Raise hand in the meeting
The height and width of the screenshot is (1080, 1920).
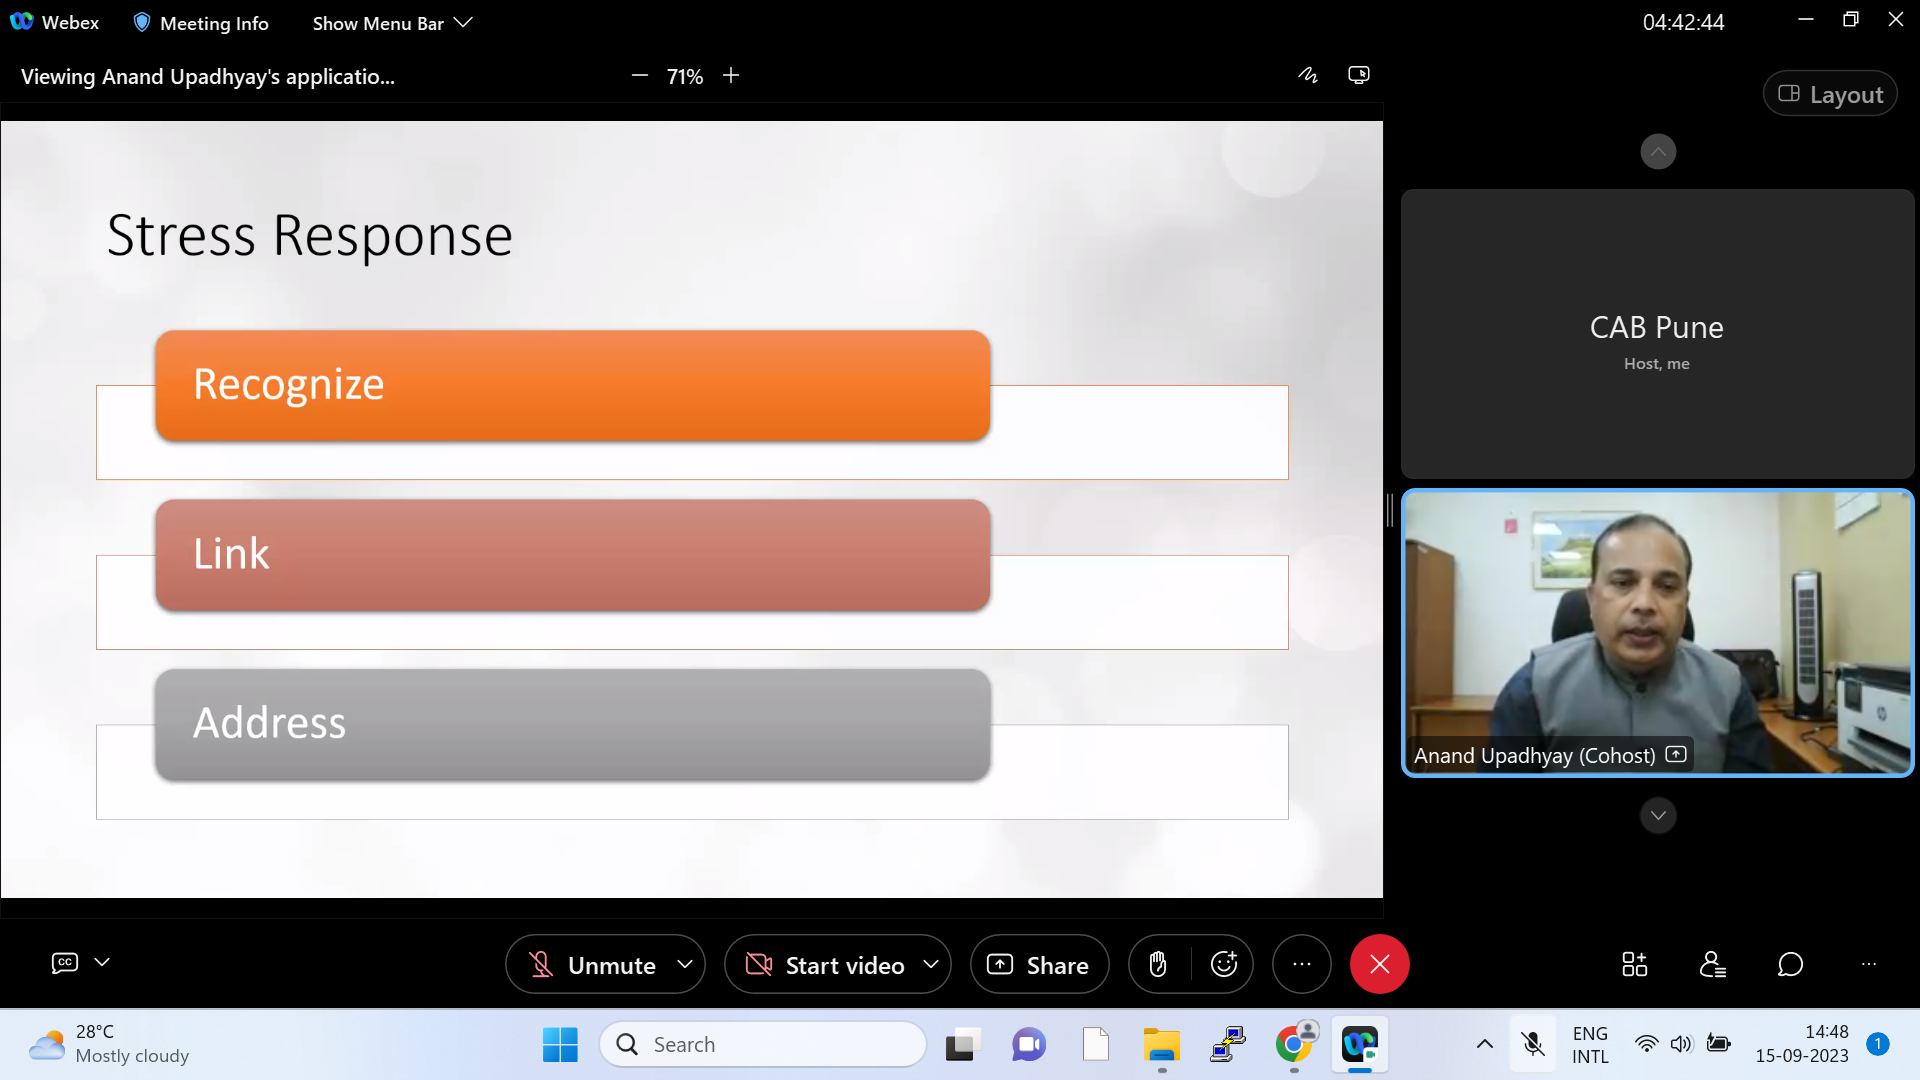[1158, 964]
